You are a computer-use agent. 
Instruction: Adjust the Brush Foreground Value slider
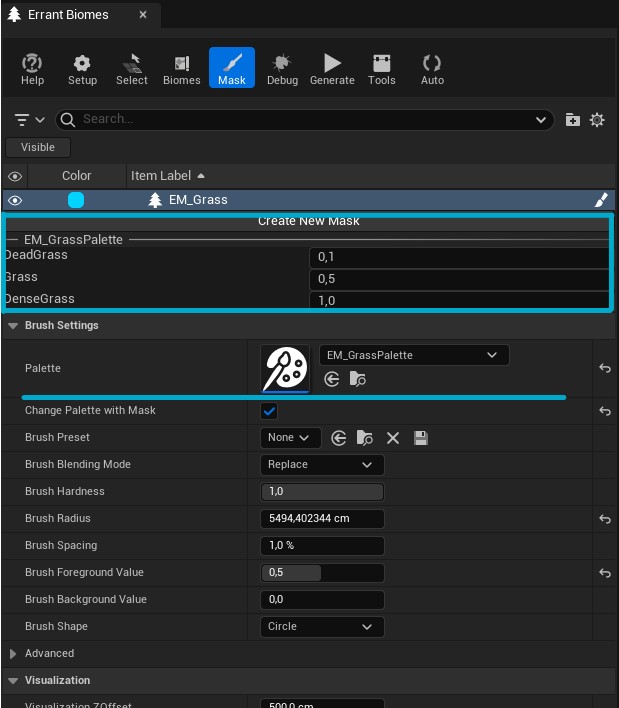pos(322,573)
